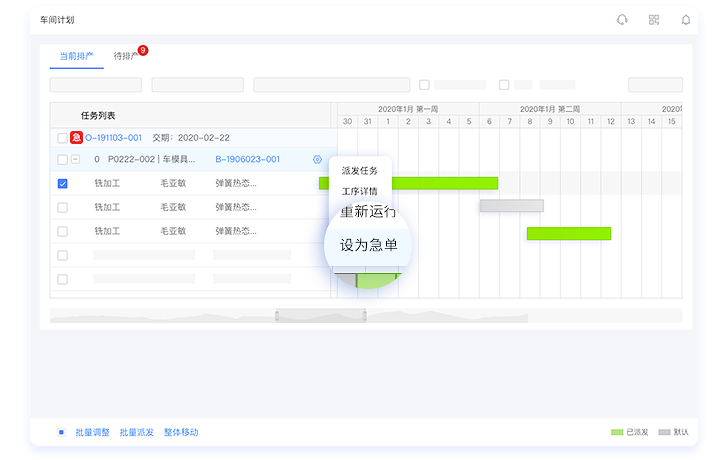This screenshot has width=727, height=460.
Task: Open the first filter dropdown field
Action: (96, 85)
